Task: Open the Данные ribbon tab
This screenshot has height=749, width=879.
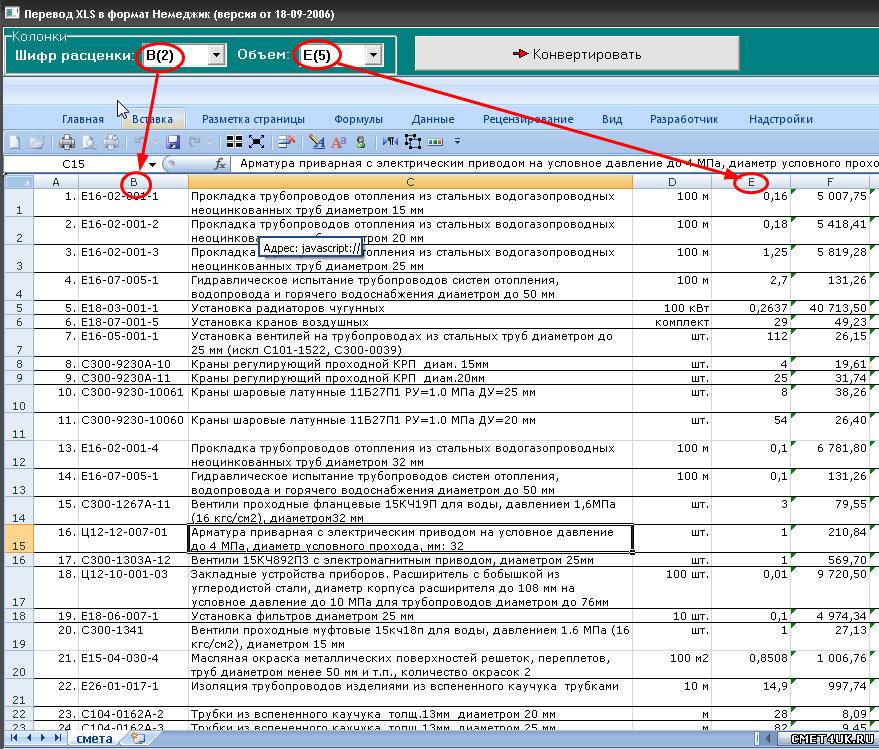Action: pos(432,119)
